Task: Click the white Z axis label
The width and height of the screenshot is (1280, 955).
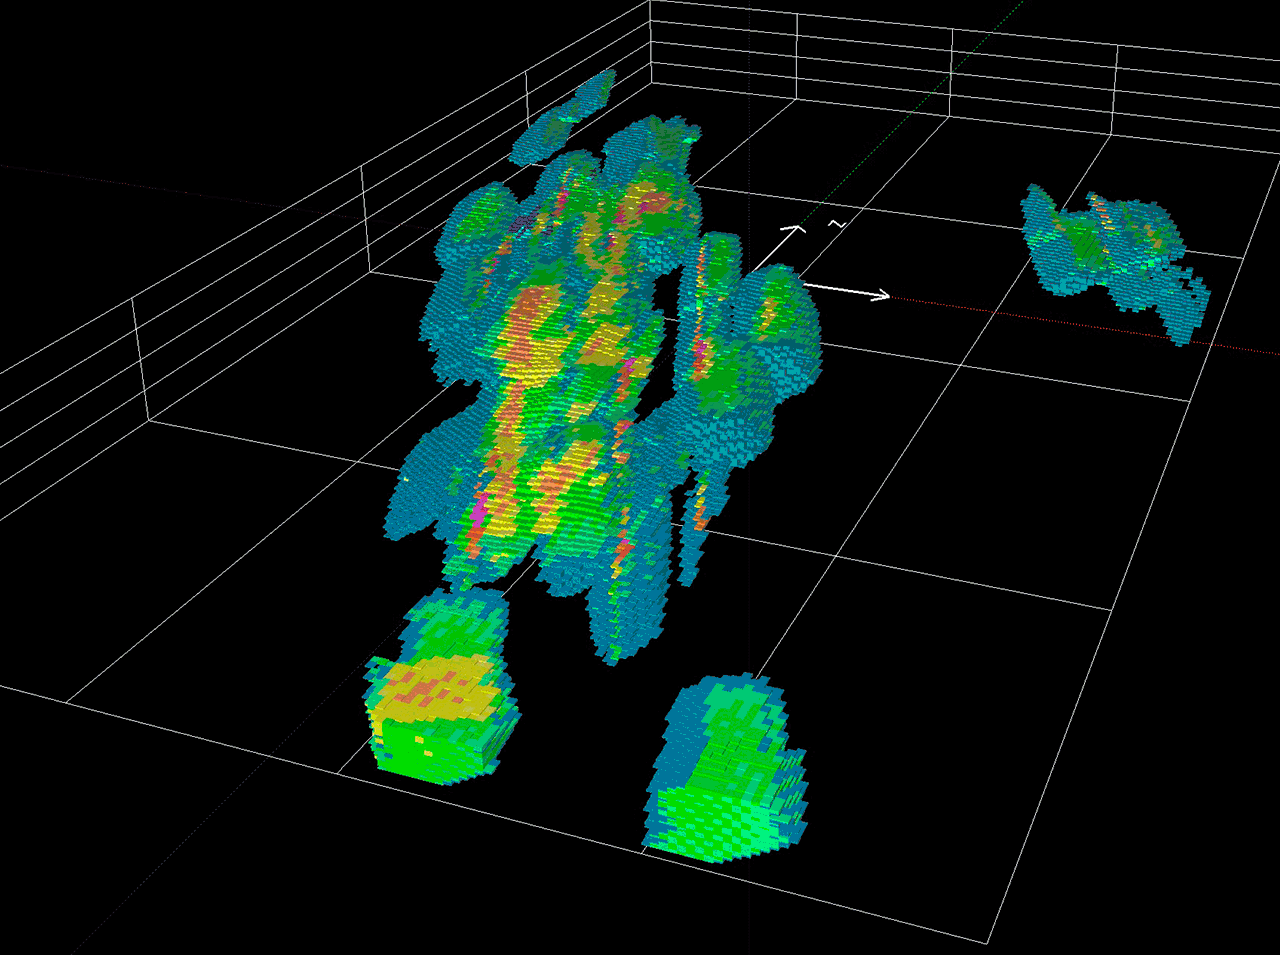Action: tap(837, 224)
